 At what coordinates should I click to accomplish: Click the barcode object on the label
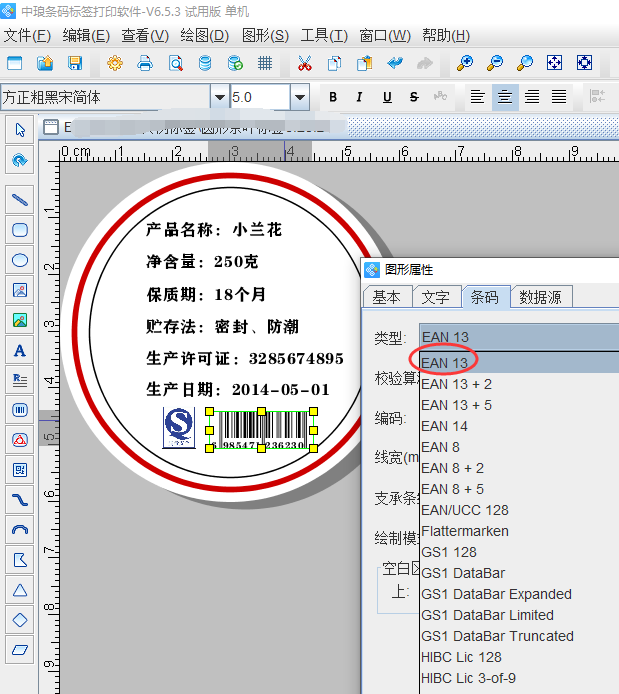(262, 428)
